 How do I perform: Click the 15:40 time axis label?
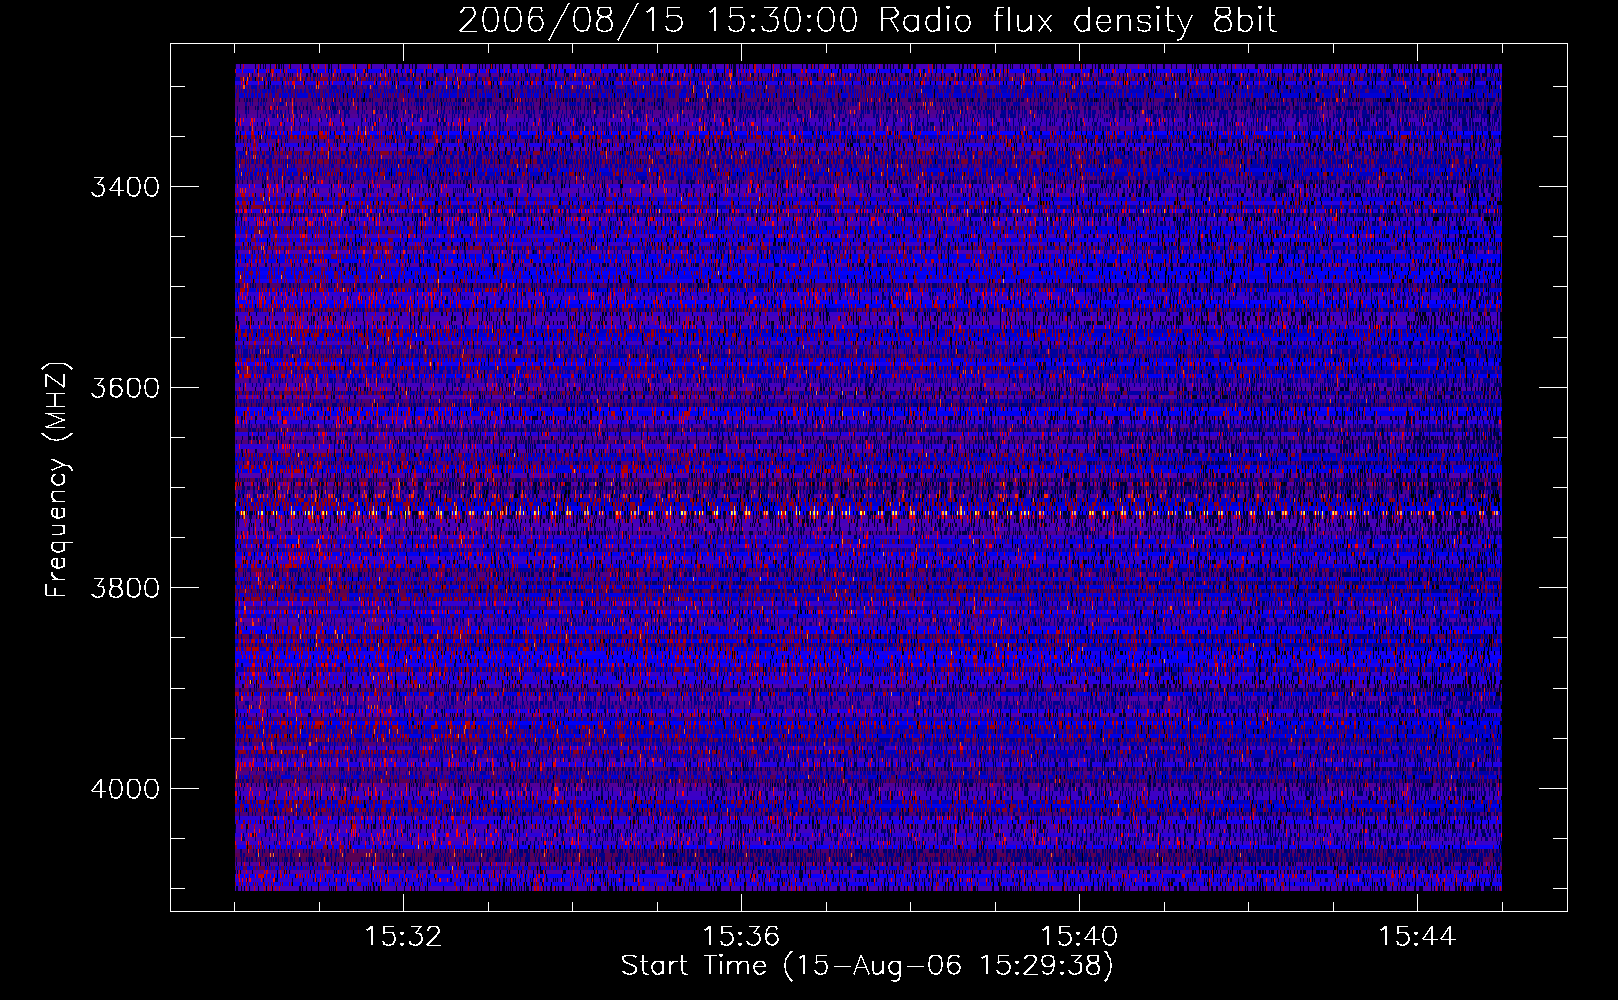tap(1079, 937)
